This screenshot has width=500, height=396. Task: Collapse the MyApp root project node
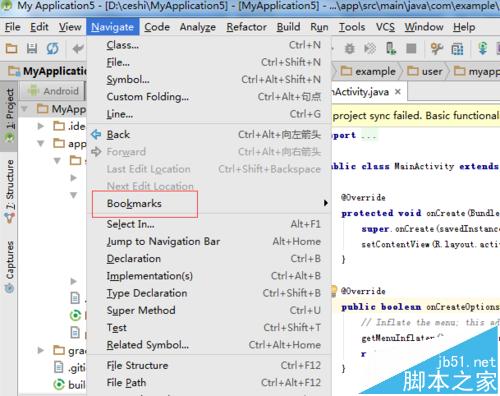24,109
